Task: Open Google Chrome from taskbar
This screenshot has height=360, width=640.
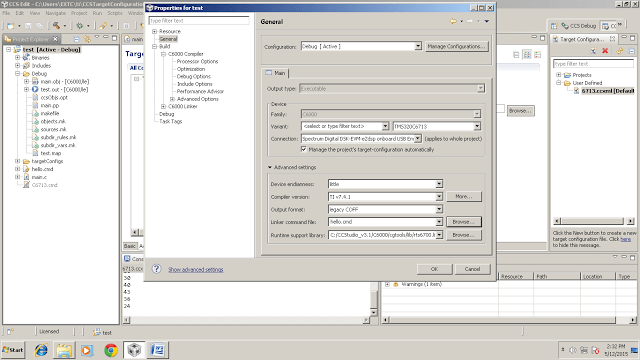Action: (x=110, y=350)
